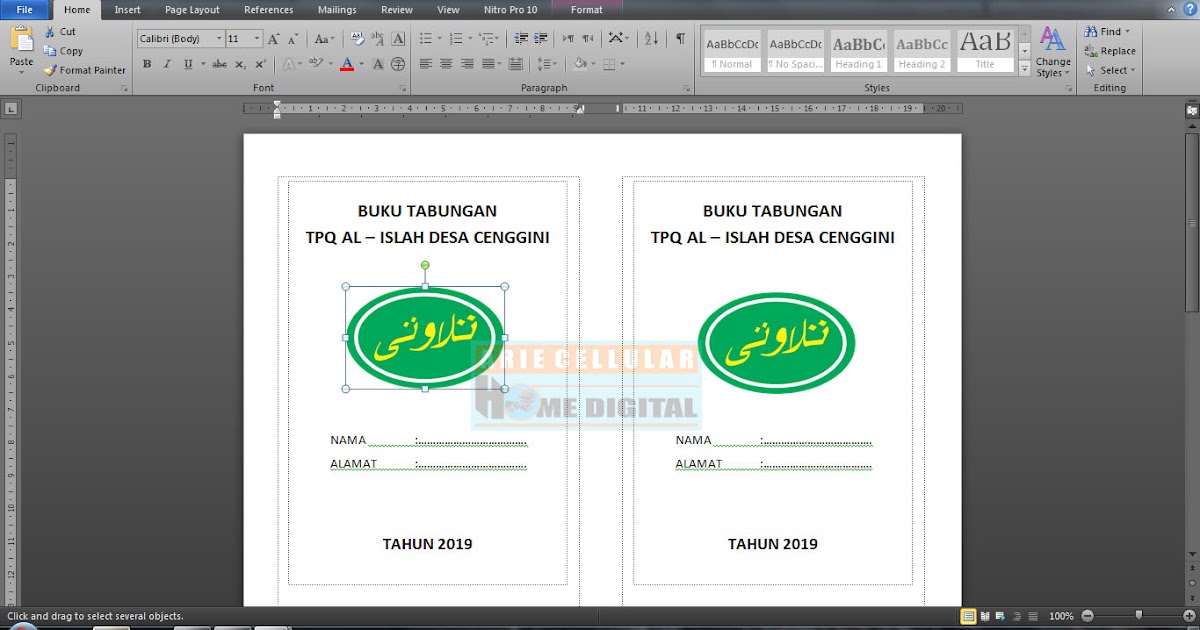Apply bold formatting to text

pos(147,63)
